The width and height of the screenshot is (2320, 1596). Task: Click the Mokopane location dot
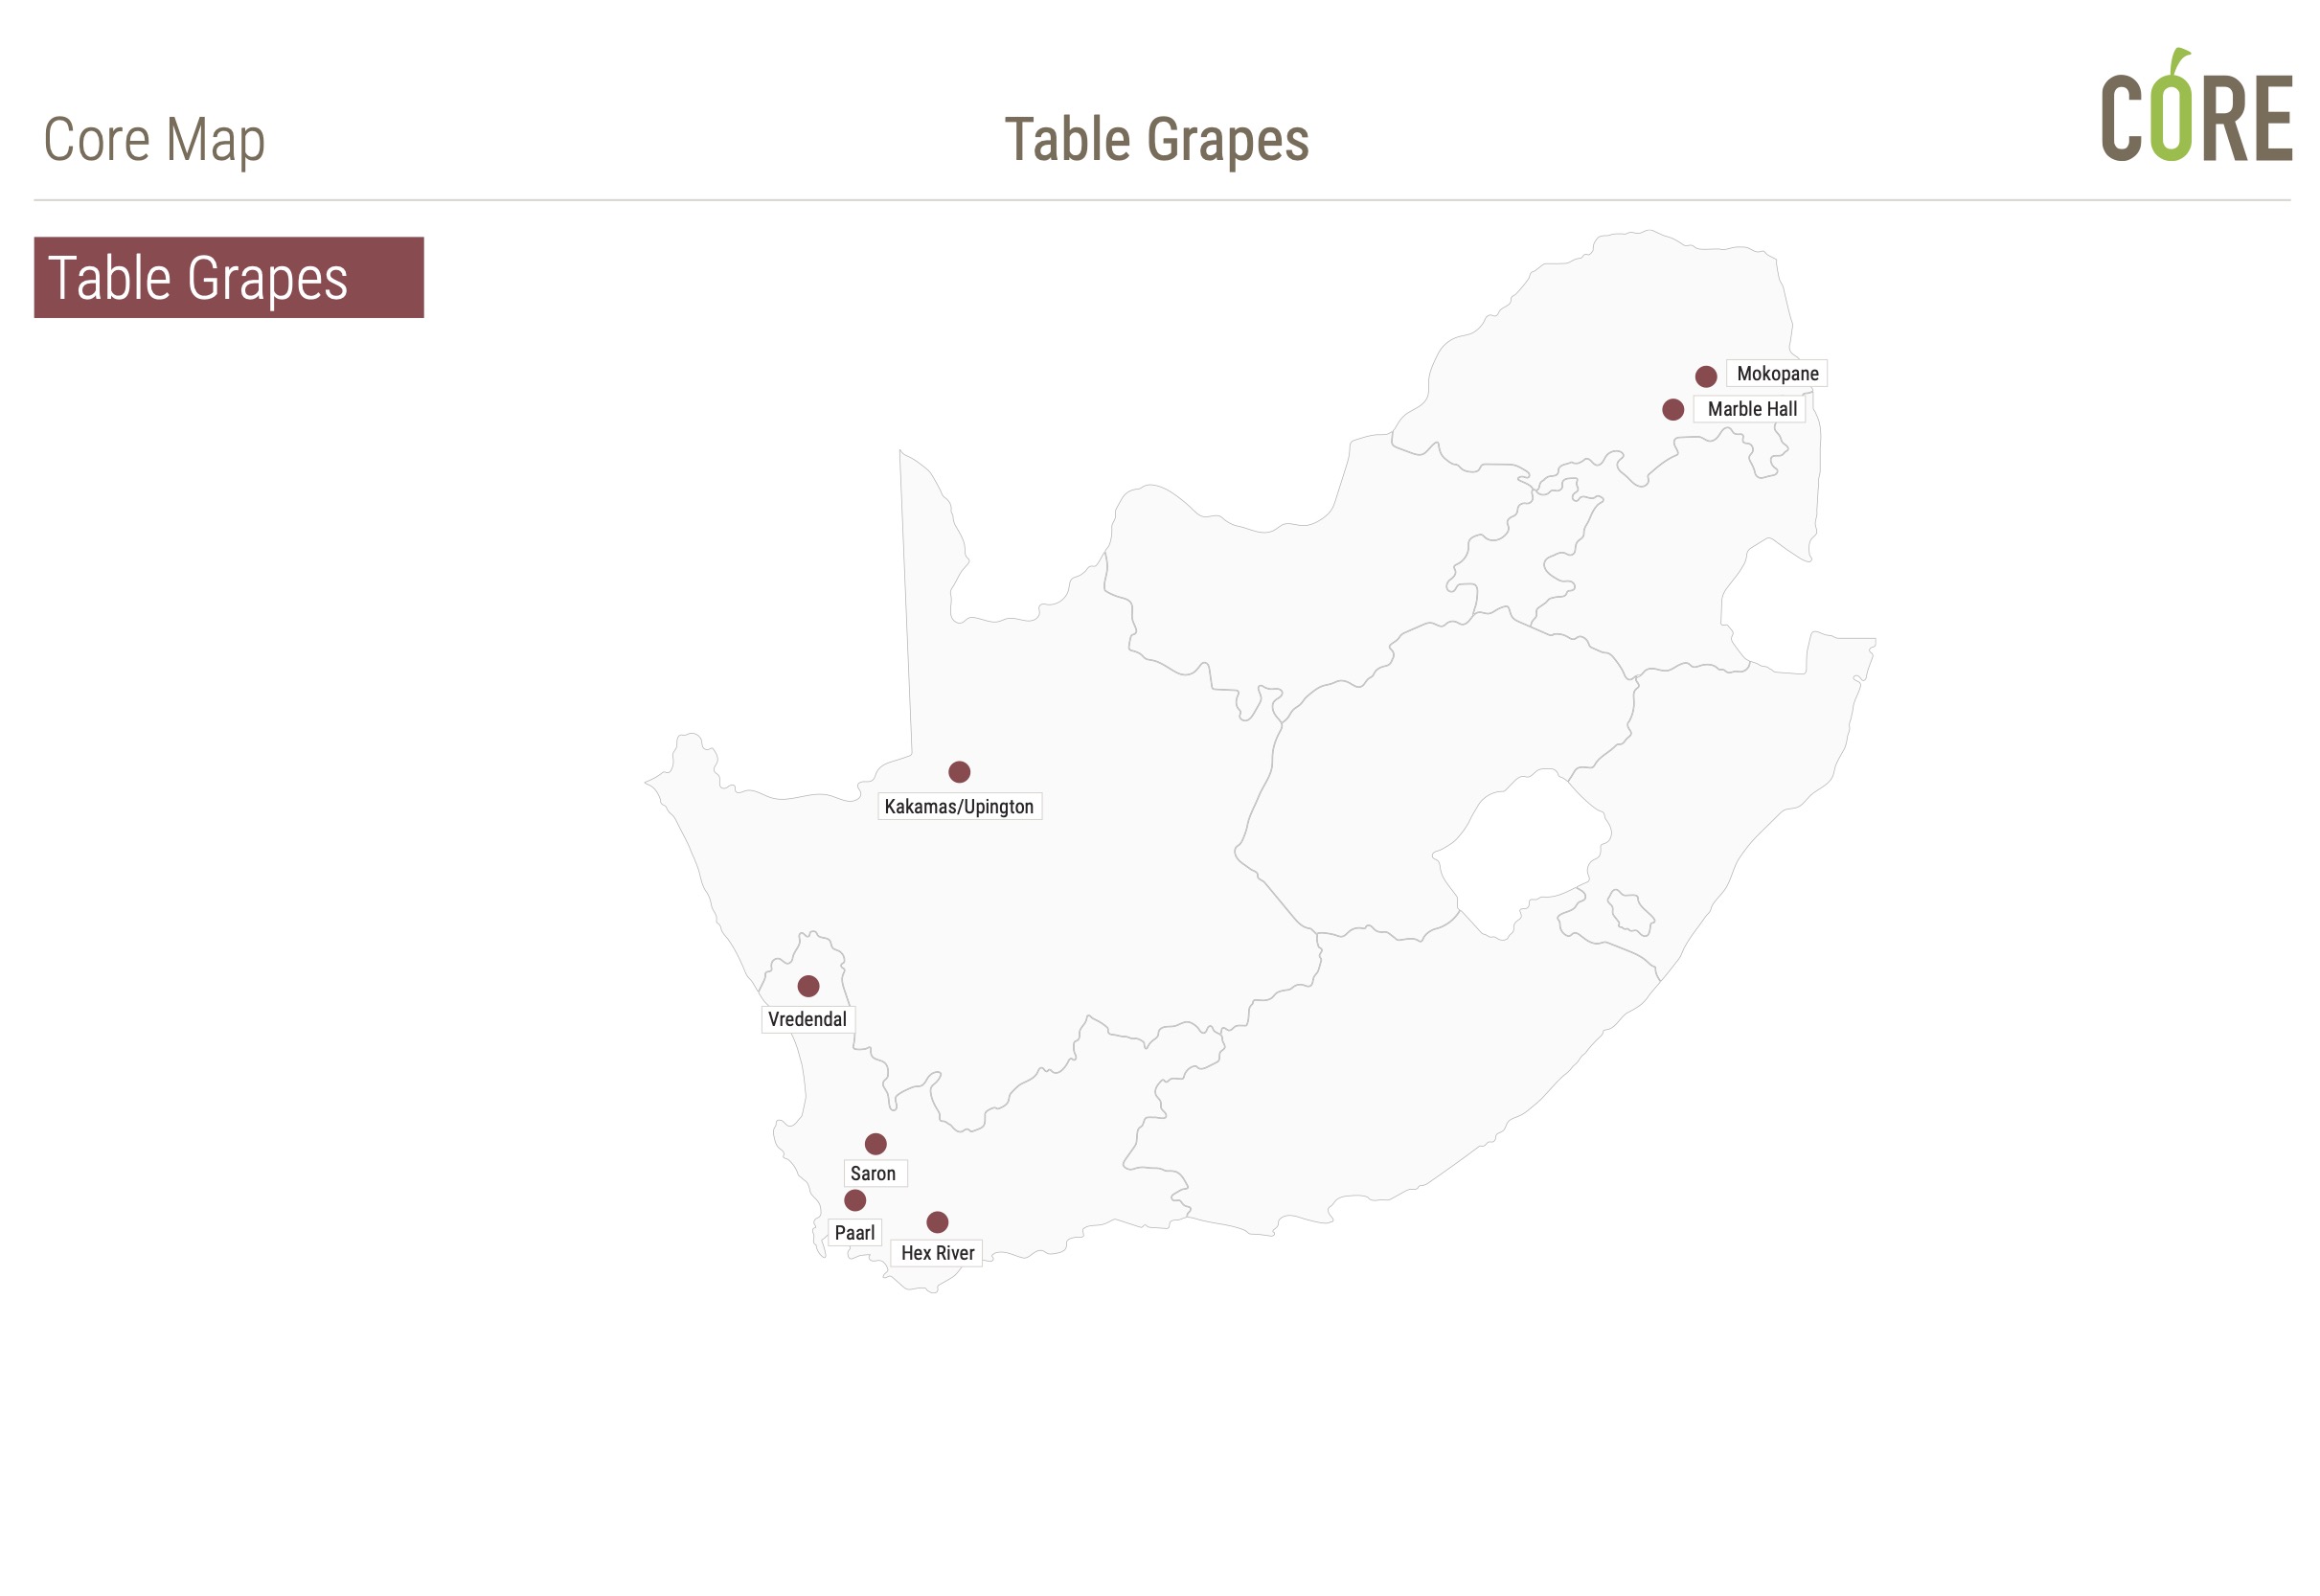click(1706, 376)
